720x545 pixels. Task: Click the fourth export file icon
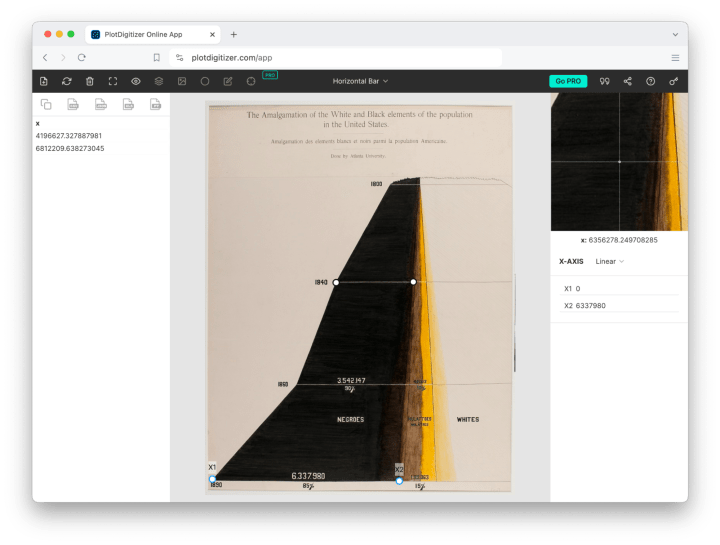[156, 104]
